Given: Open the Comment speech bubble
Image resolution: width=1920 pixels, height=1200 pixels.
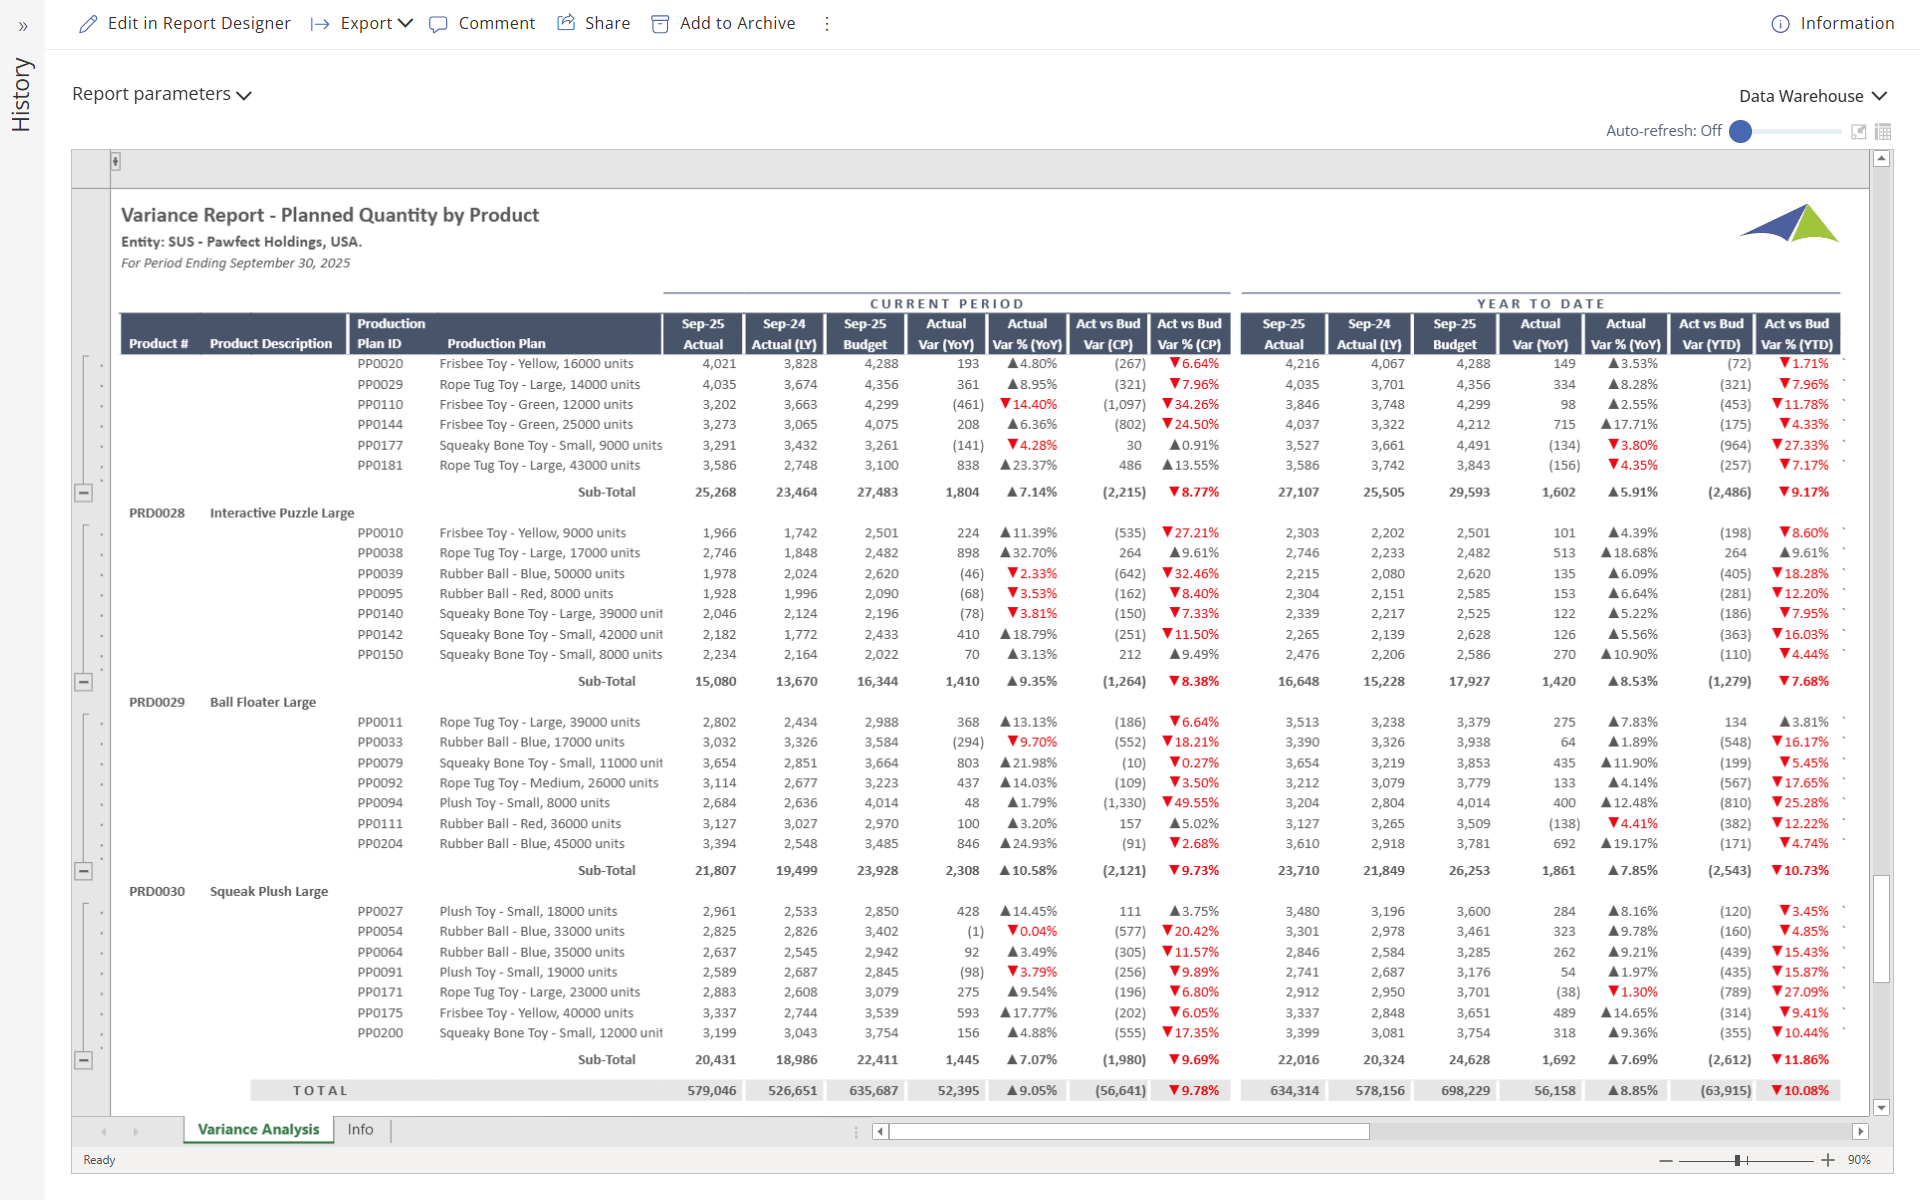Looking at the screenshot, I should 438,24.
